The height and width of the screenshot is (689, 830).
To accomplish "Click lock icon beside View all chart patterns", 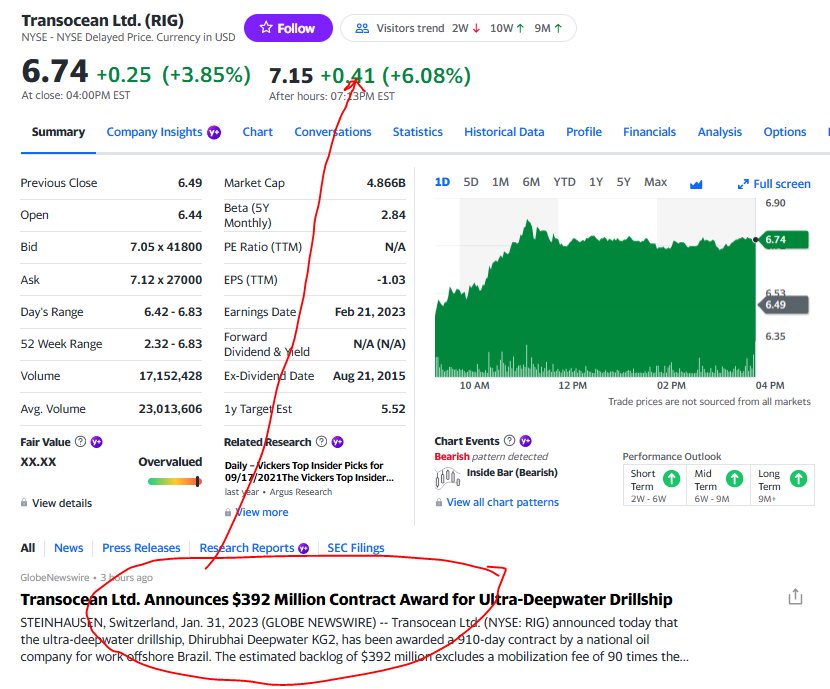I will click(x=439, y=502).
